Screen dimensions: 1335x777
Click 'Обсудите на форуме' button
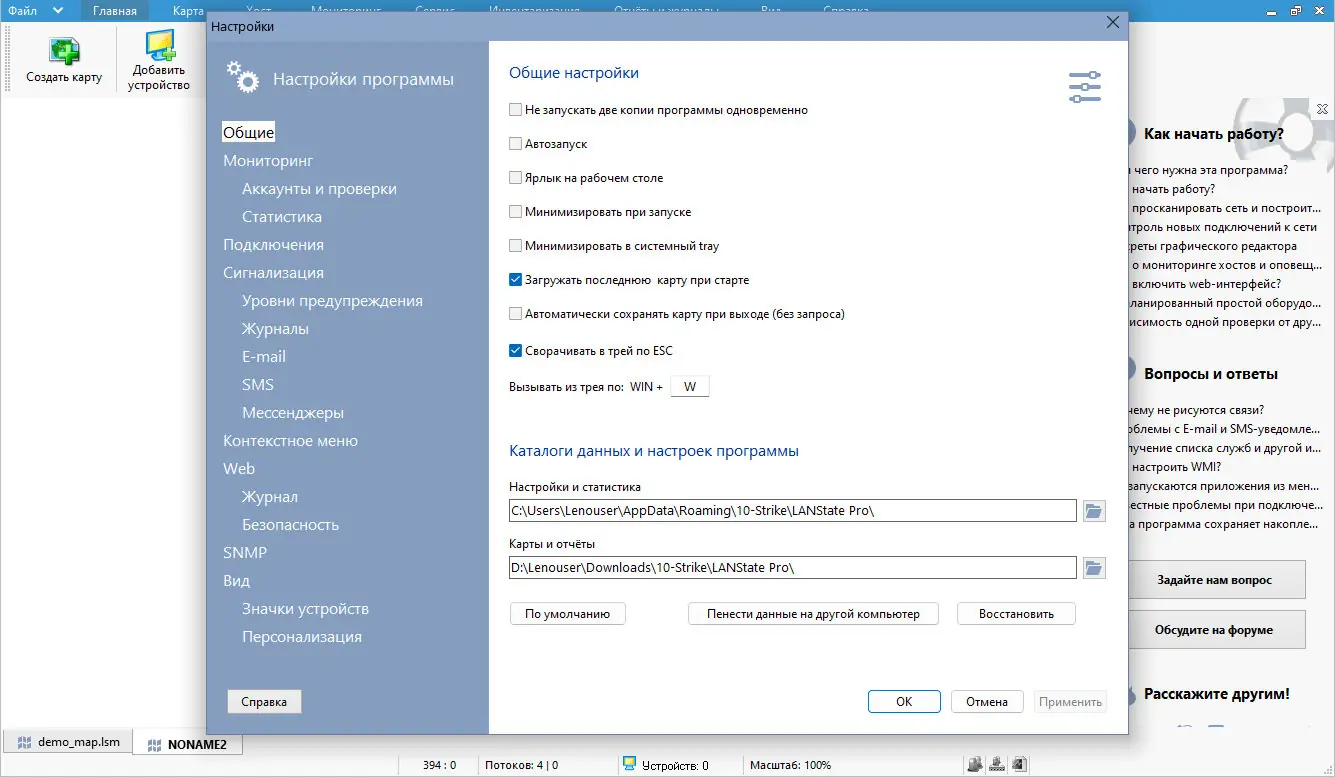[x=1215, y=630]
